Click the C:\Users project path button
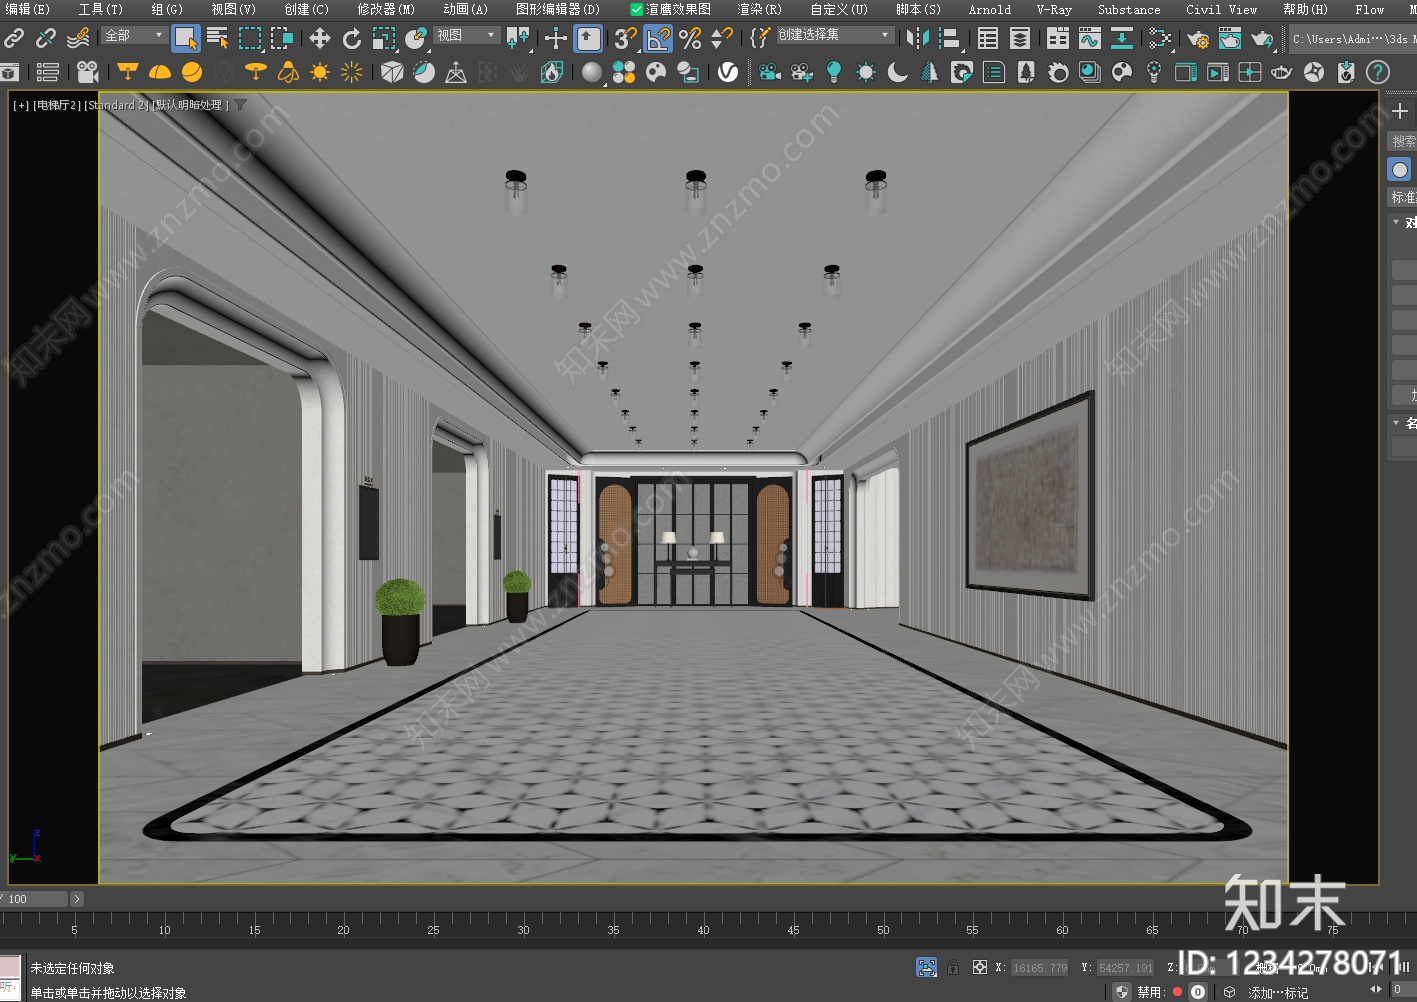This screenshot has height=1002, width=1417. pyautogui.click(x=1352, y=39)
